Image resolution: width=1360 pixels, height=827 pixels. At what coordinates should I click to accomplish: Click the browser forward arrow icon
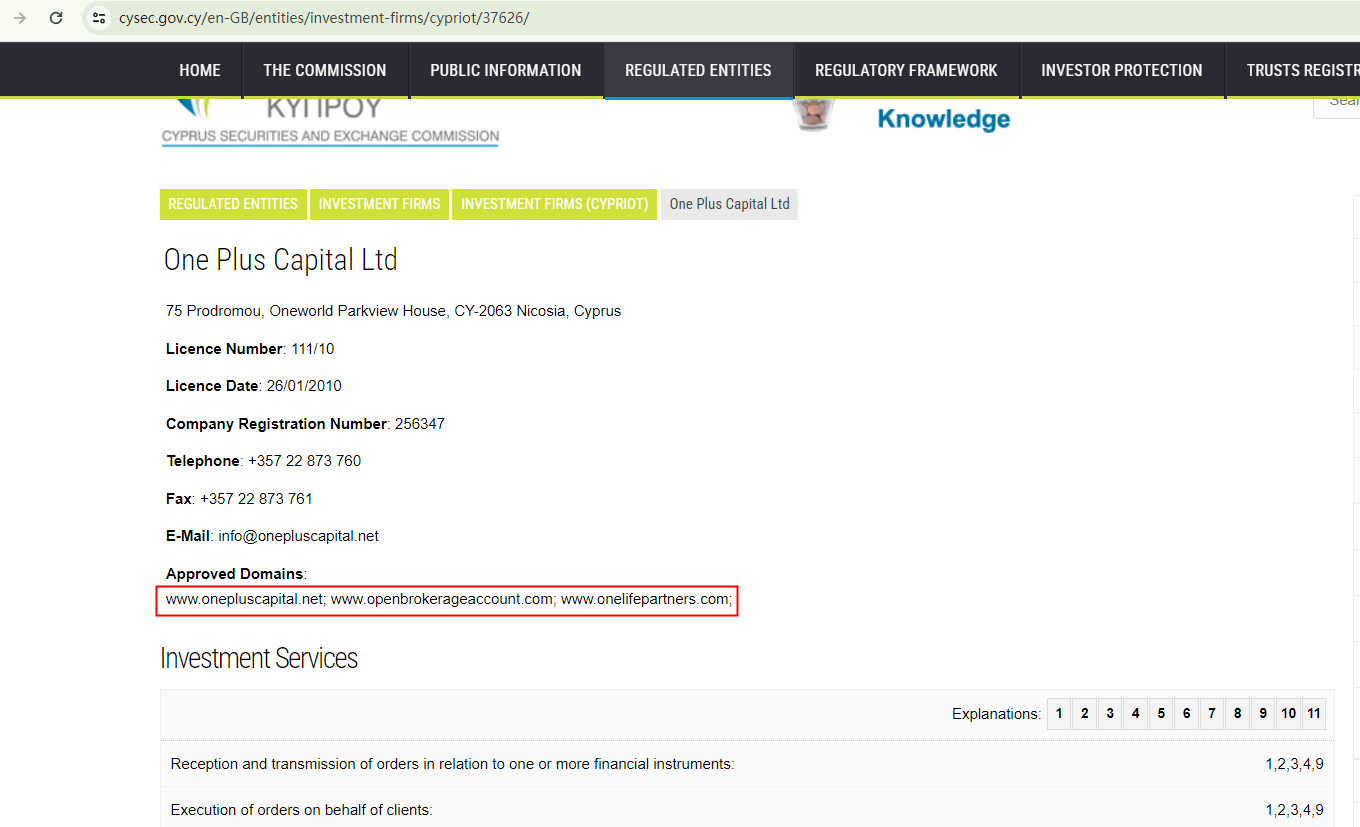point(20,18)
